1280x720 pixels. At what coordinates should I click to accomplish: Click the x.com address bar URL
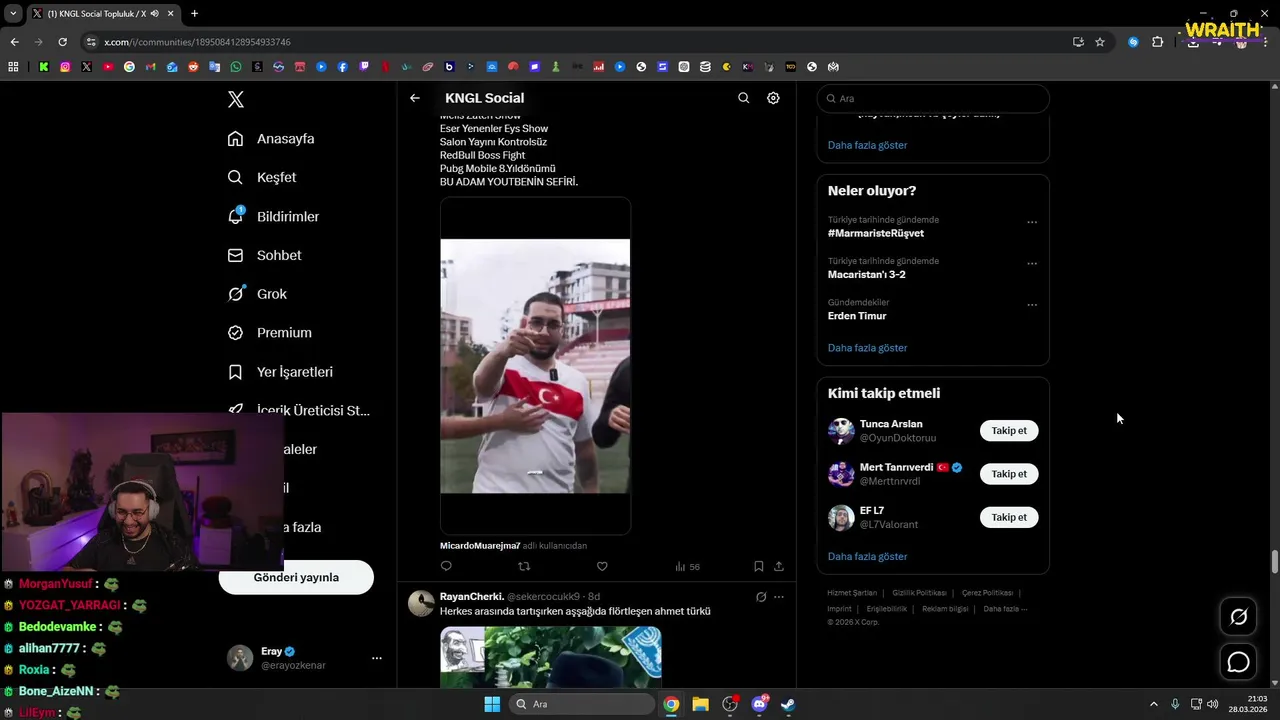pos(197,42)
